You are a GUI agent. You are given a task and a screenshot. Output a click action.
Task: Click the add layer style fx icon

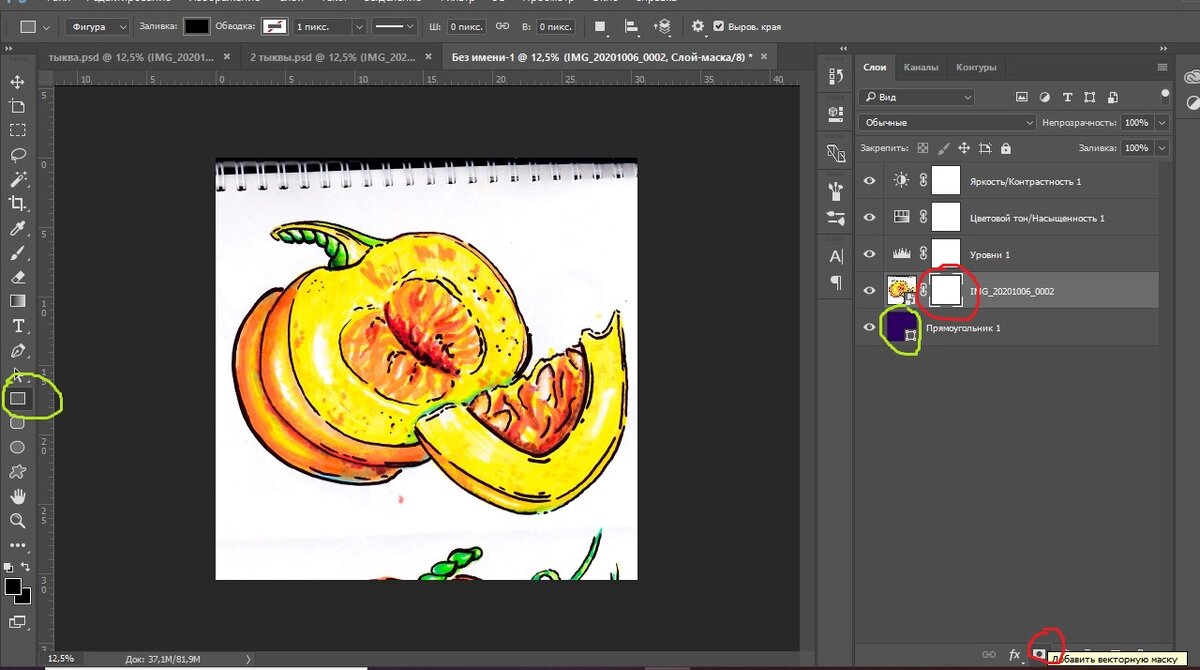click(x=1015, y=655)
